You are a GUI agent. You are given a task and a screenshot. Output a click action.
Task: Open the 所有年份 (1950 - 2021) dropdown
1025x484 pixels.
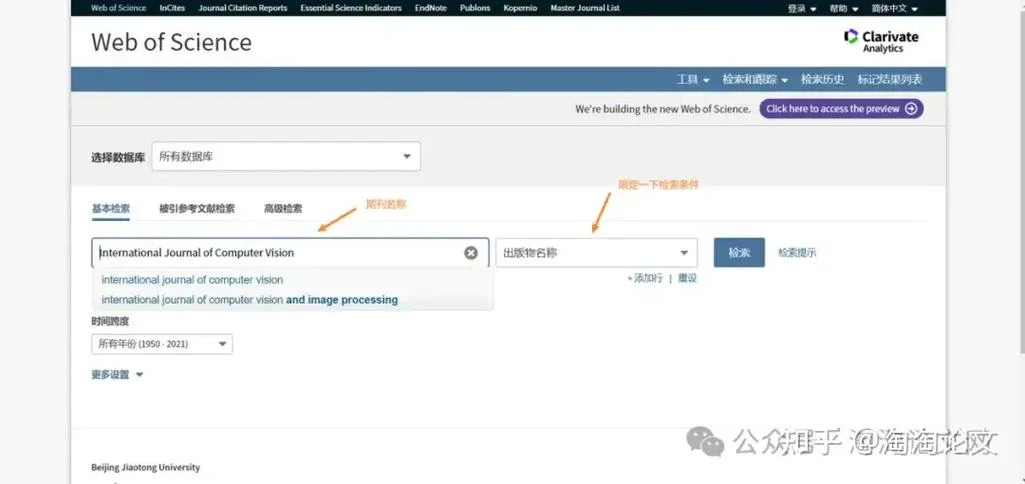tap(162, 344)
